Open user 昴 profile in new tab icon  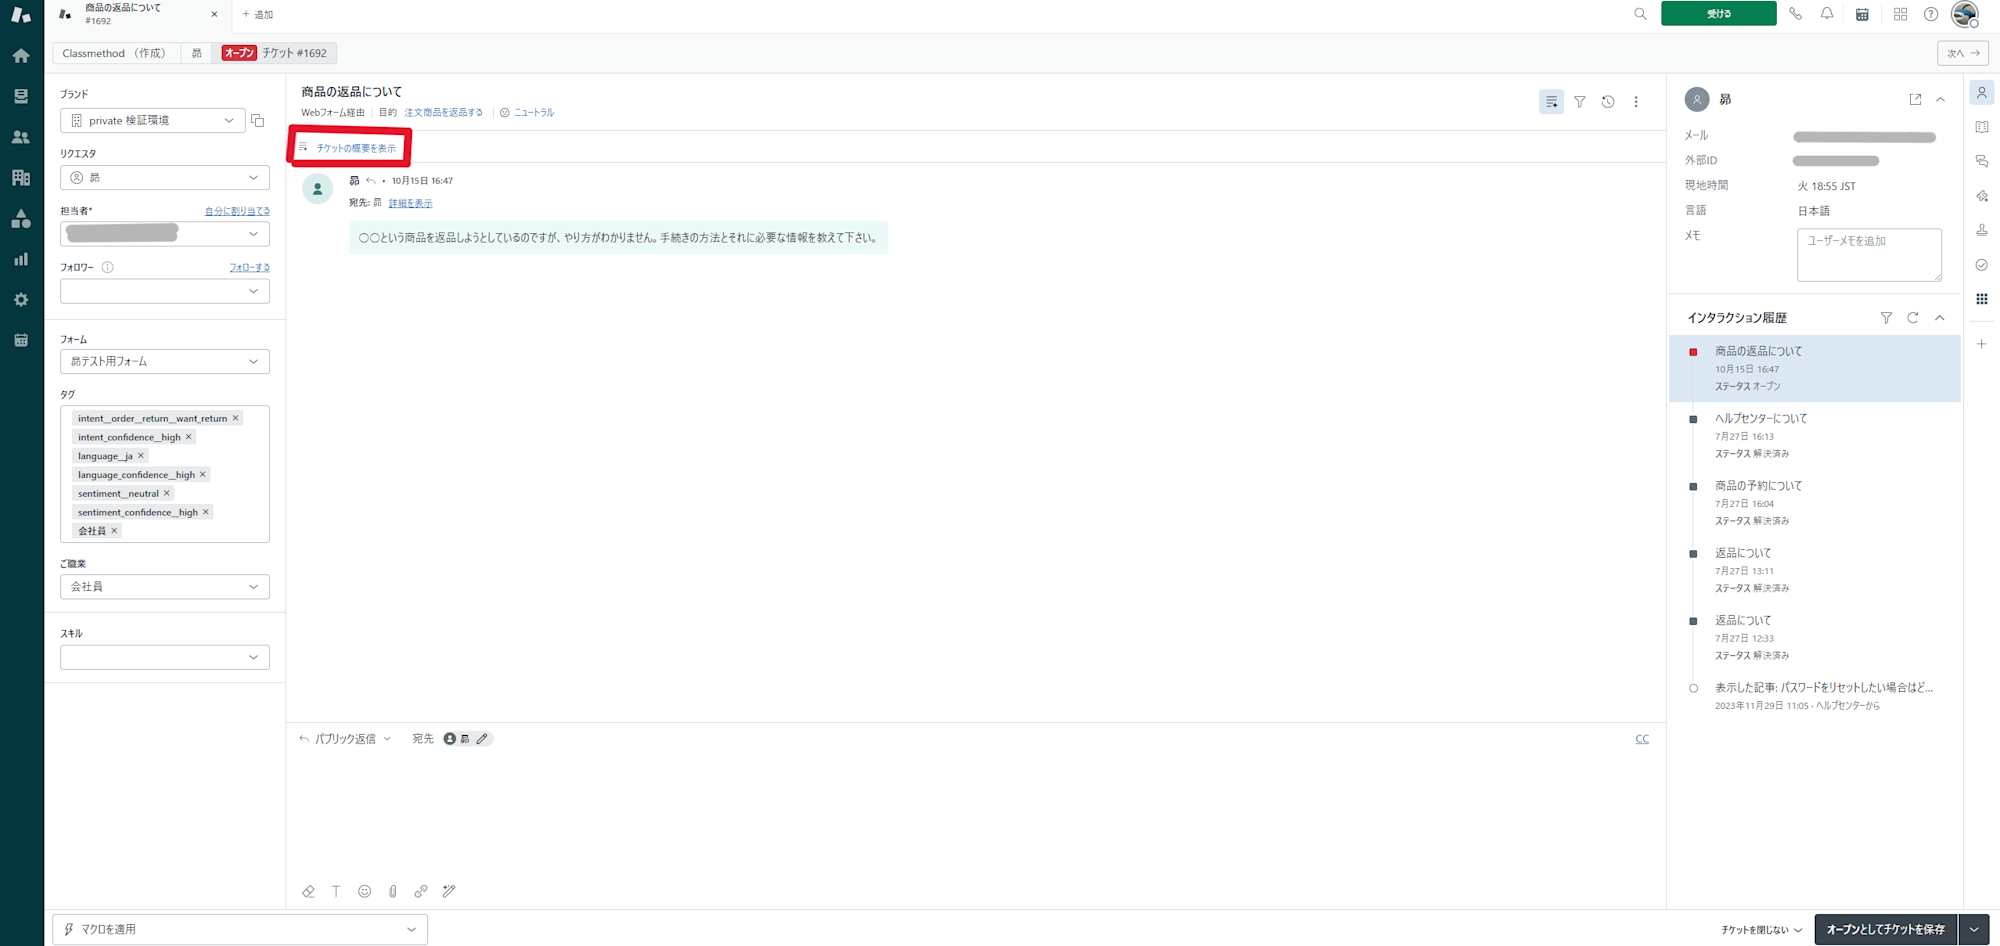1915,100
